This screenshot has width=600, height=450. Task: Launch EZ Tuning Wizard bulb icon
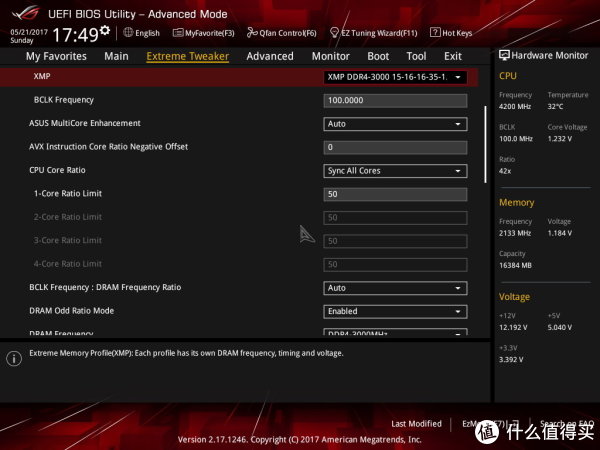coord(334,33)
